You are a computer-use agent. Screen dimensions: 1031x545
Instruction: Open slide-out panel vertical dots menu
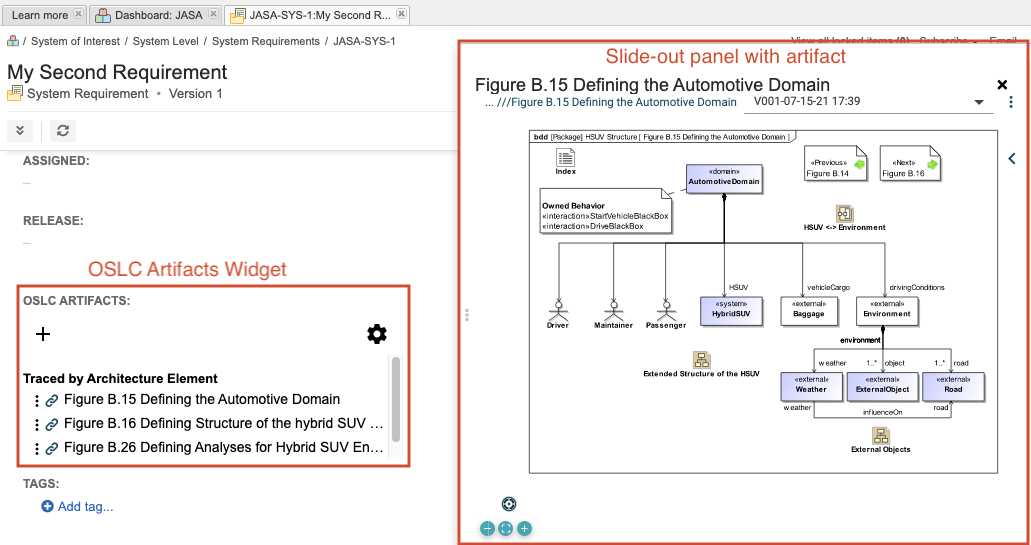click(1011, 102)
